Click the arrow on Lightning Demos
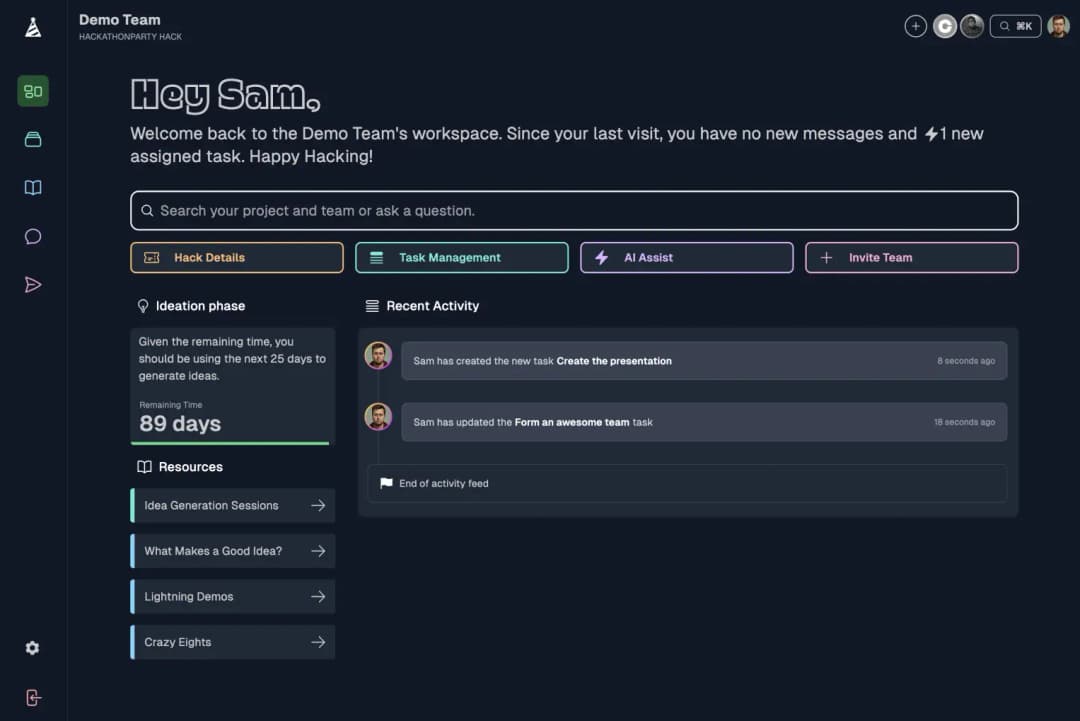The image size is (1080, 721). coord(318,597)
